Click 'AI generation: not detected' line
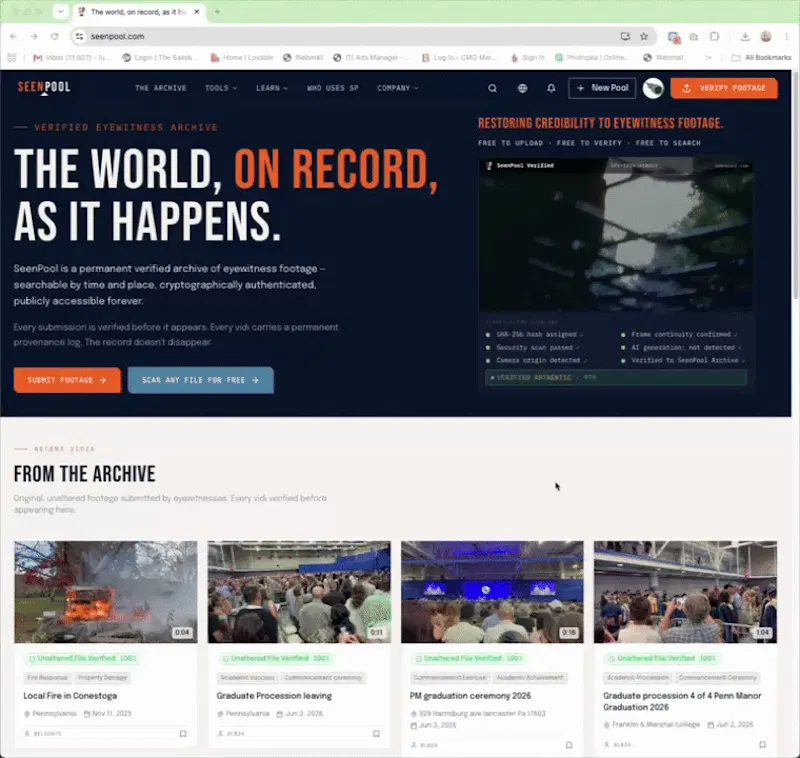The image size is (800, 758). [x=682, y=347]
